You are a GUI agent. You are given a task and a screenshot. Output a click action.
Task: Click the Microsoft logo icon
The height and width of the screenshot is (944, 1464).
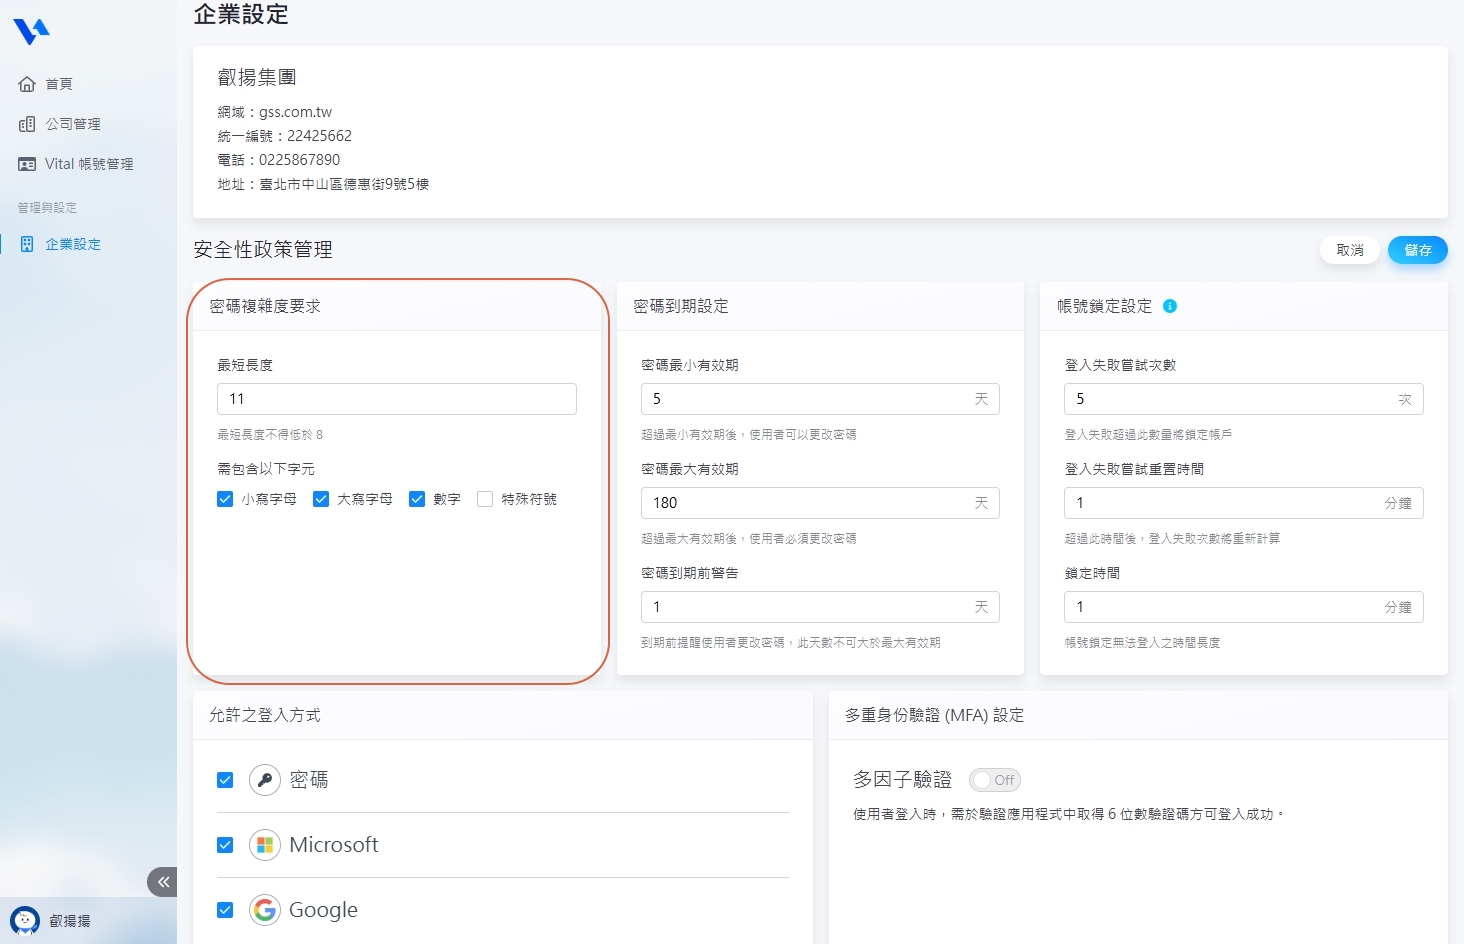click(265, 845)
